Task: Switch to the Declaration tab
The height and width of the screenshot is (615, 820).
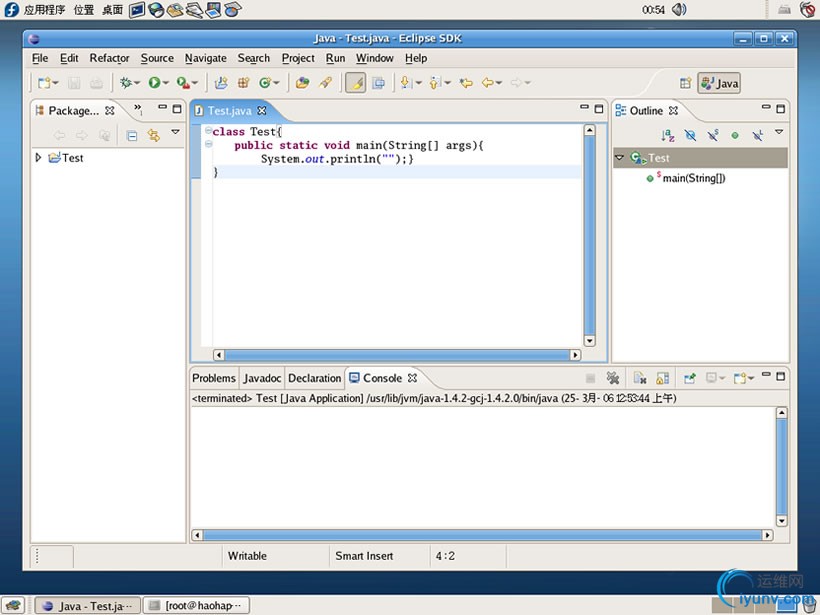Action: click(314, 378)
